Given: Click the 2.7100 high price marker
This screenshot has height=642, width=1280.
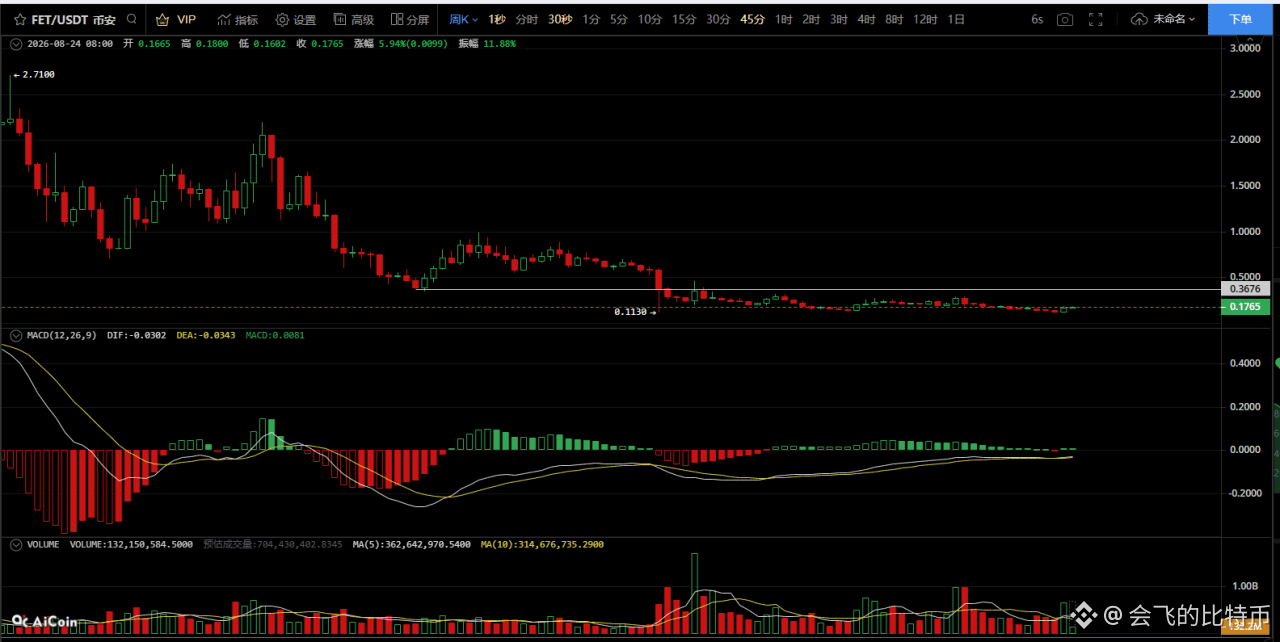Looking at the screenshot, I should click(34, 75).
